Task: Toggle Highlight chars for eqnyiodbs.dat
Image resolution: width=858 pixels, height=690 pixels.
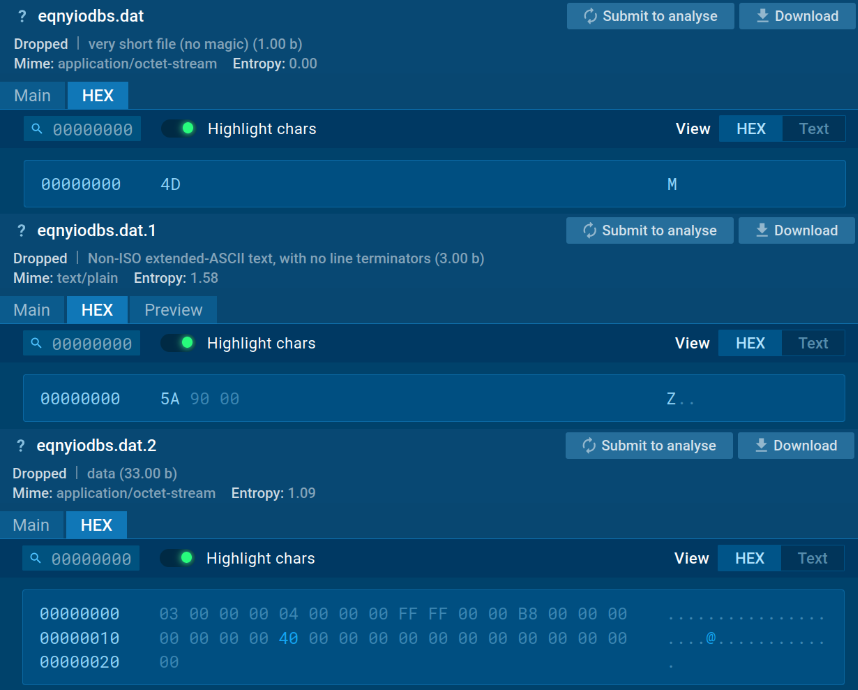Action: [x=179, y=129]
